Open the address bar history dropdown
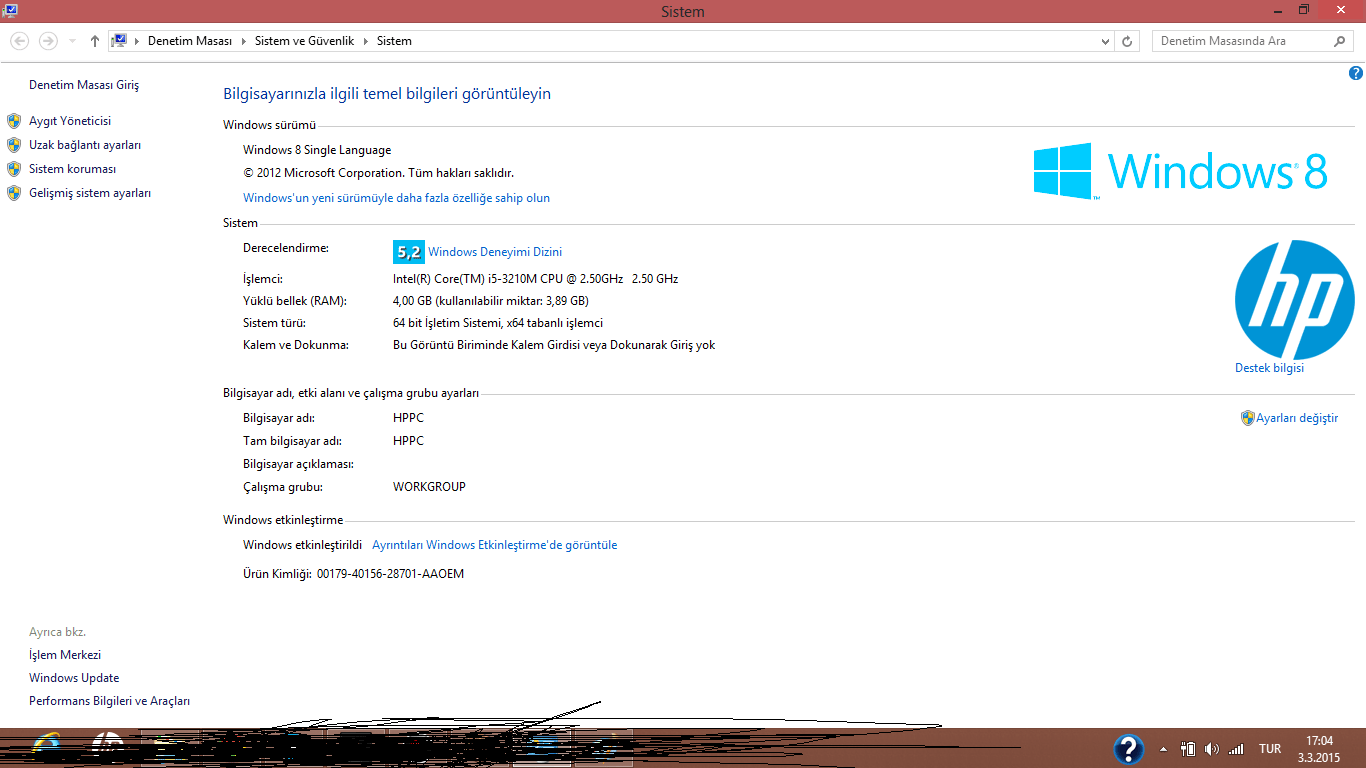 (1105, 41)
